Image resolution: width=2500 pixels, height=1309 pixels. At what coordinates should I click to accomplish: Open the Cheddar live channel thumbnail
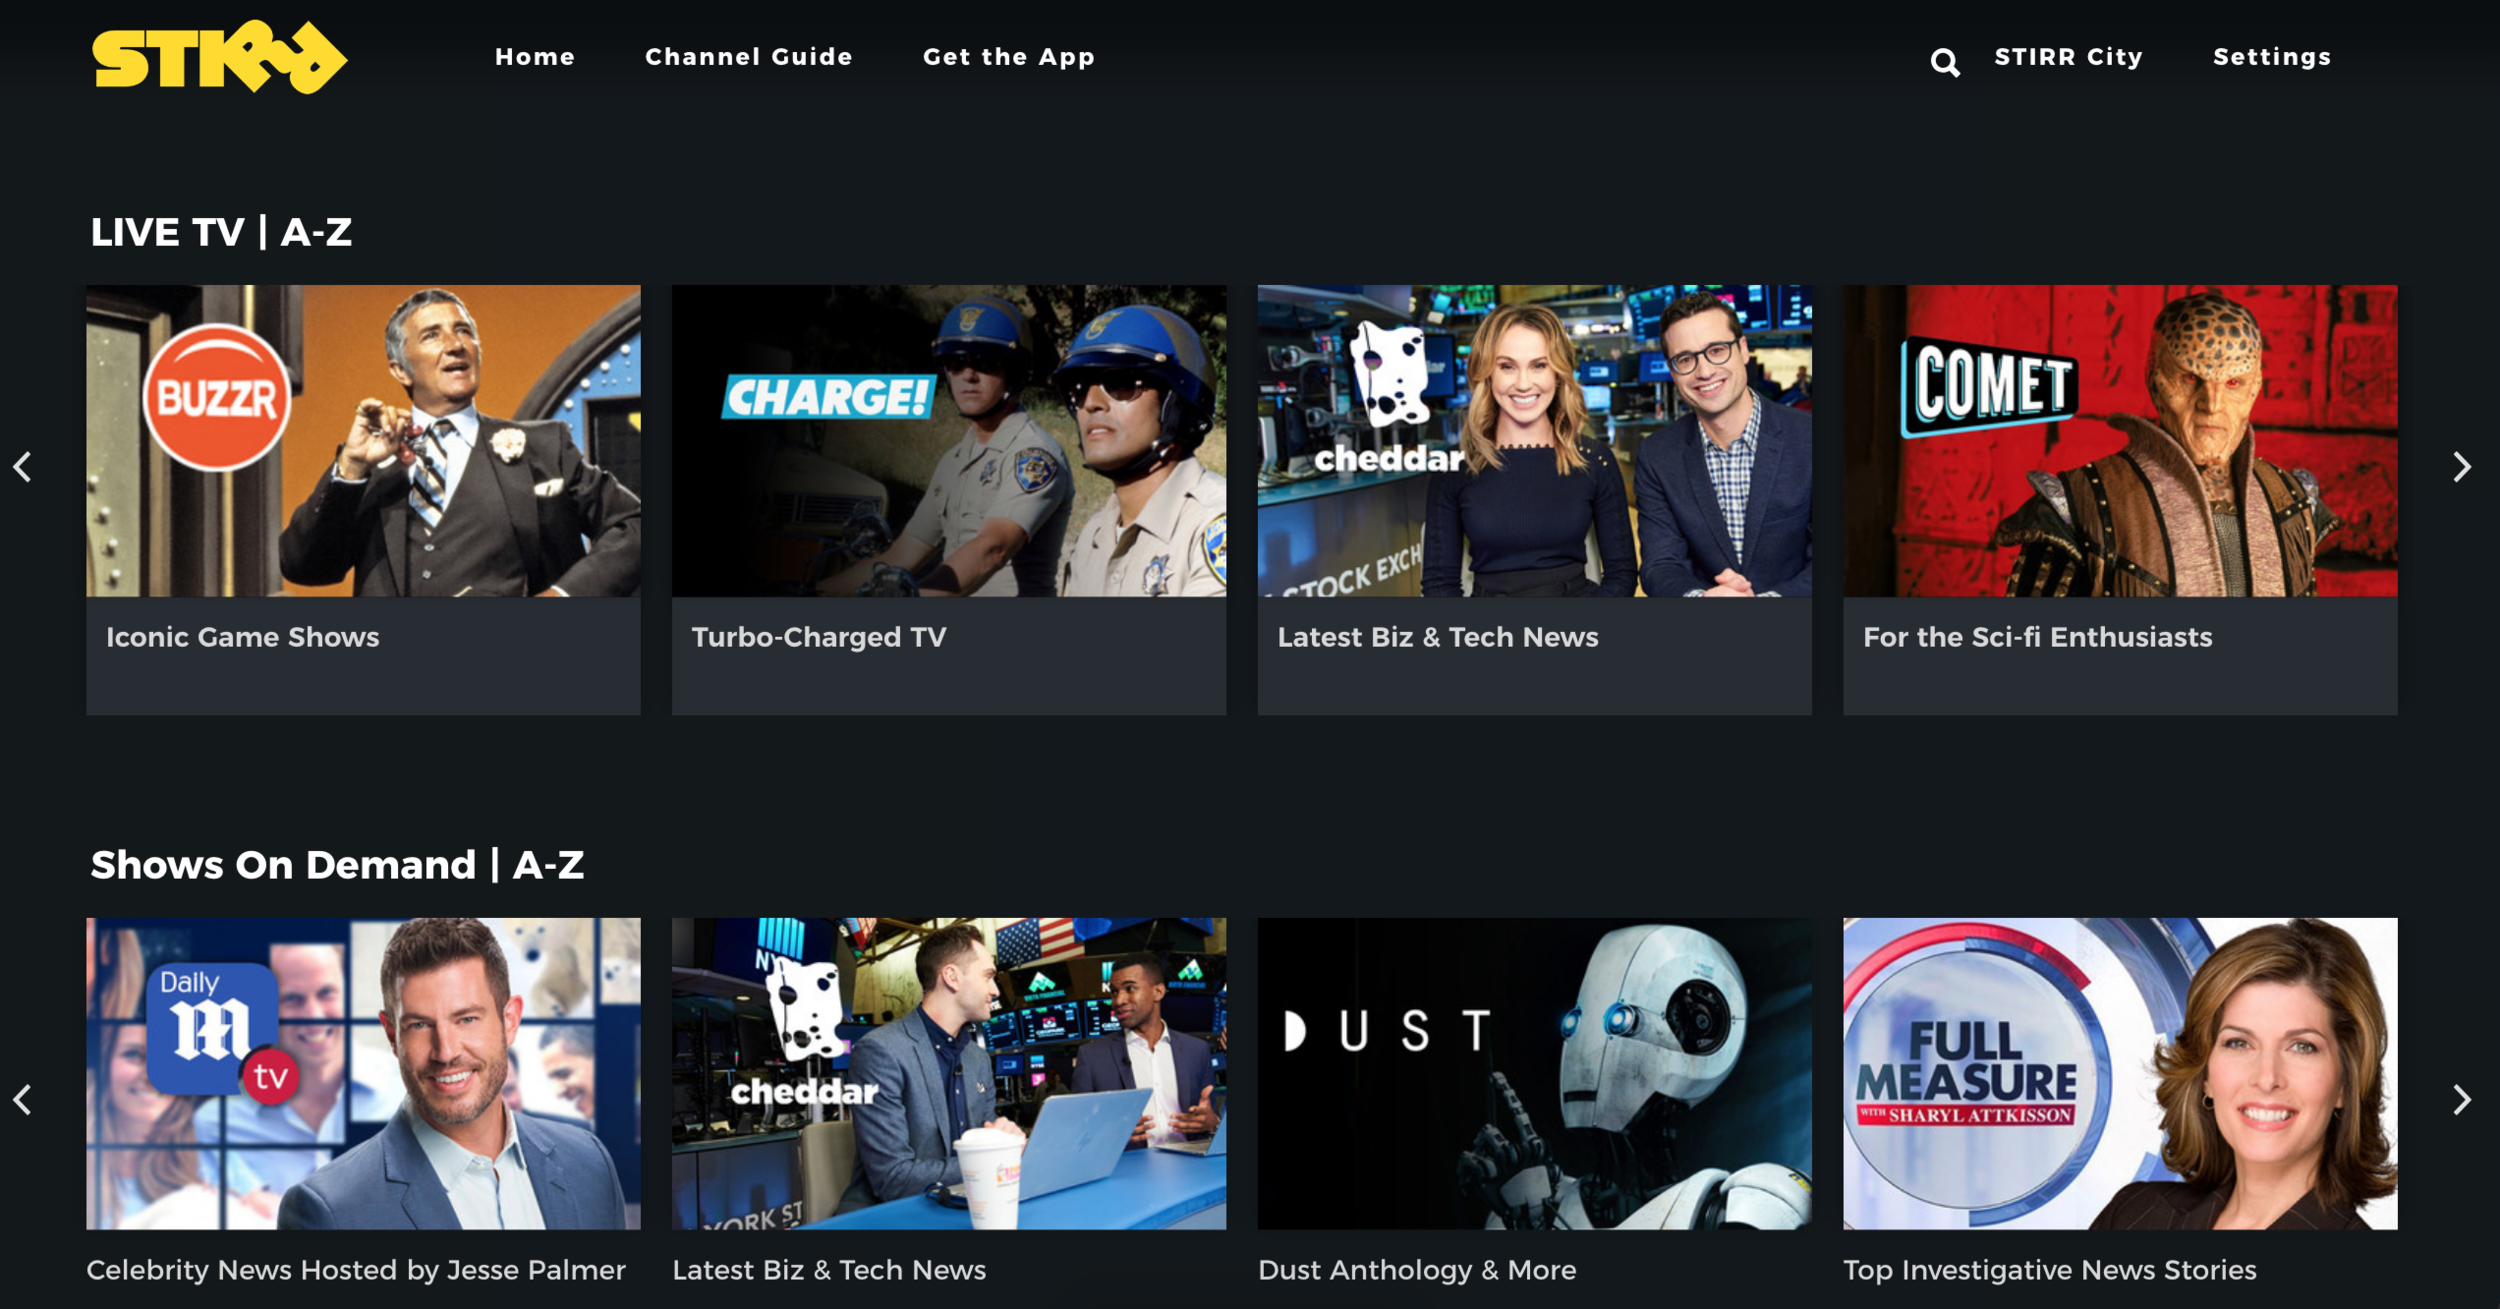(1534, 441)
